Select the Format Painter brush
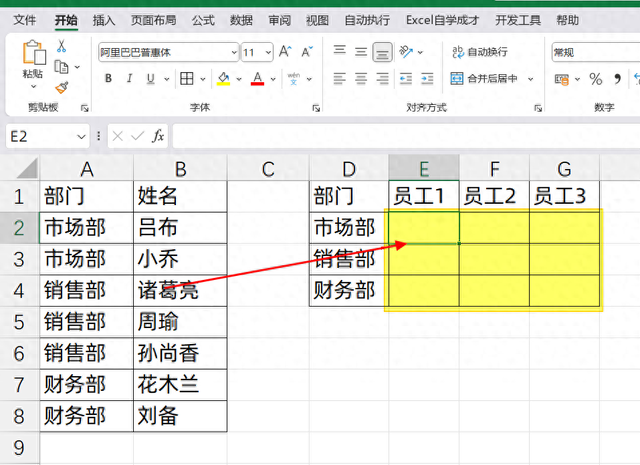This screenshot has width=640, height=465. [x=62, y=87]
